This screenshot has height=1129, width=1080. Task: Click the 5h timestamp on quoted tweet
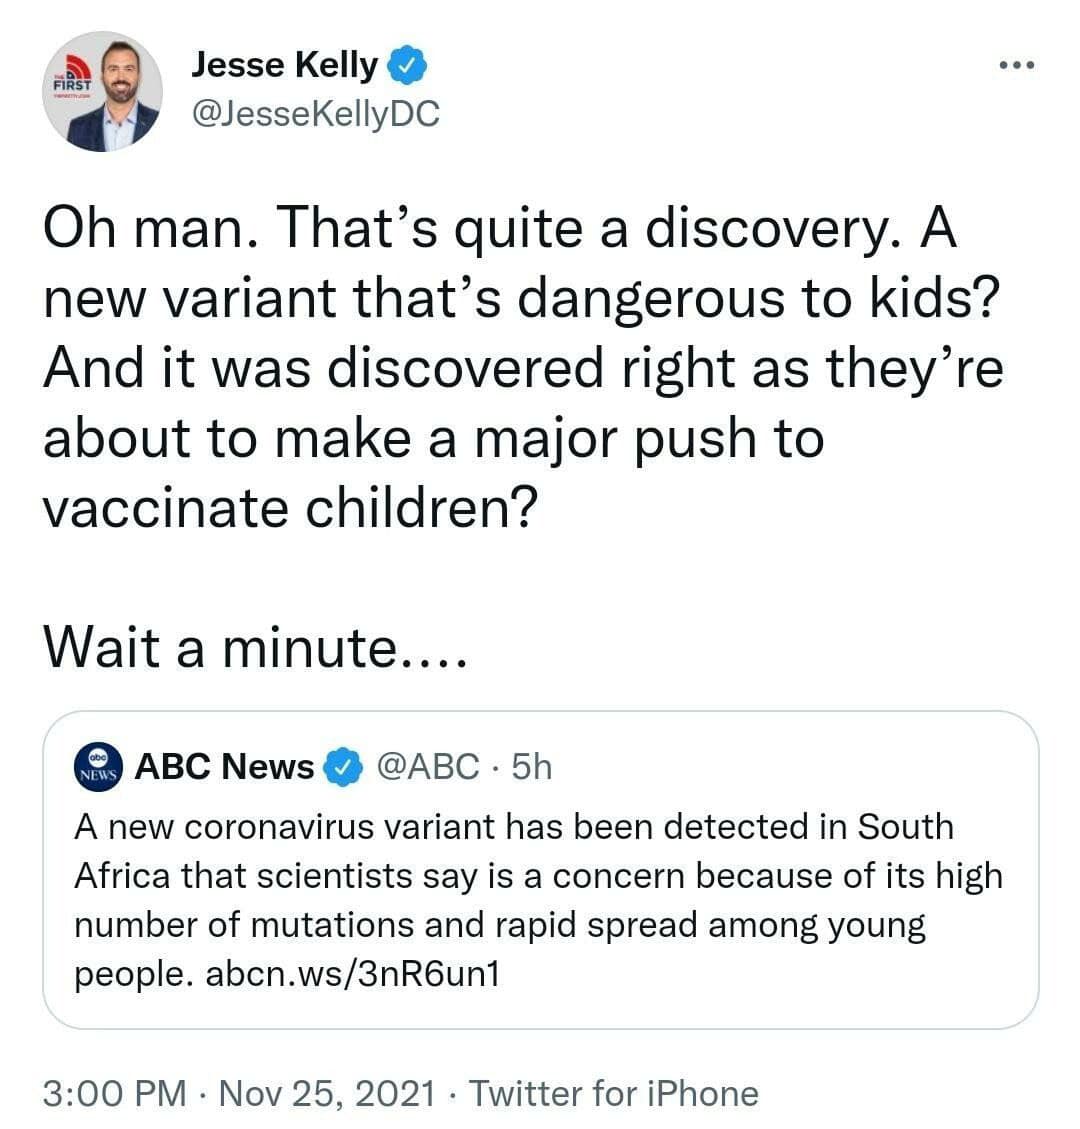[x=531, y=767]
